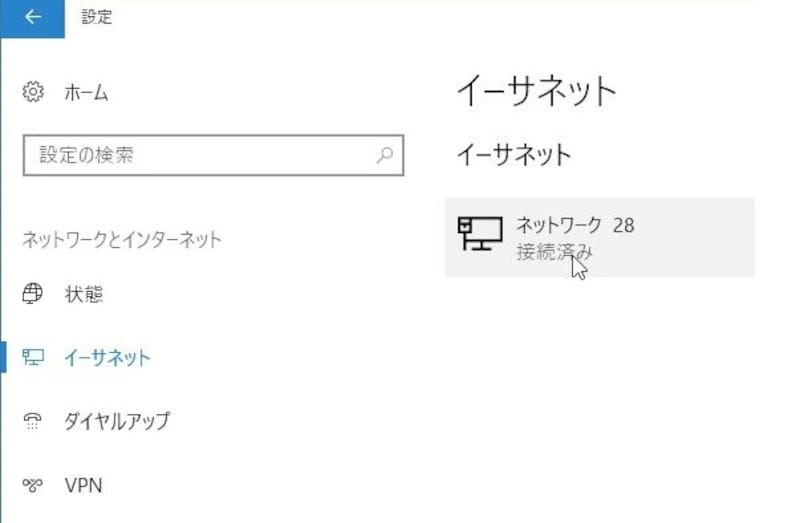Click the 状態 globe icon
Viewport: 800px width, 523px height.
(x=33, y=294)
